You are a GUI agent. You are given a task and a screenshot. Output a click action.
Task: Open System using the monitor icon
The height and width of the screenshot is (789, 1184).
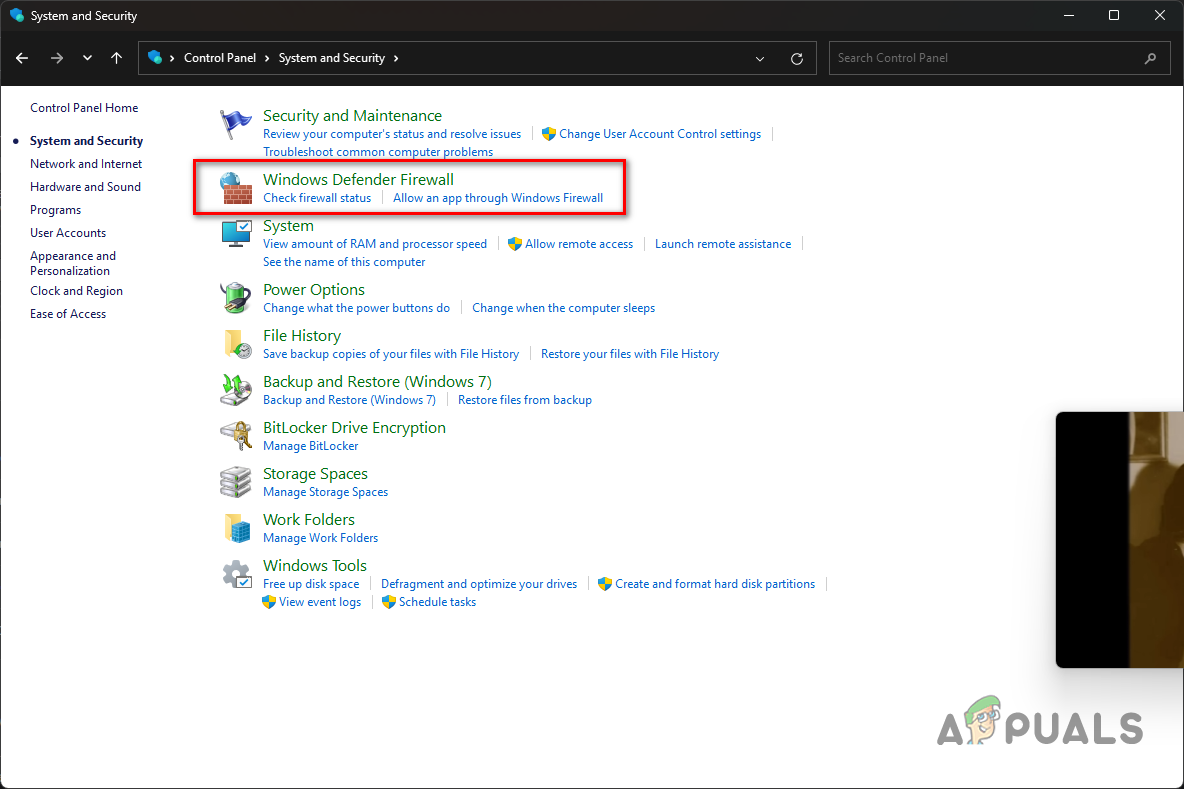pos(236,233)
